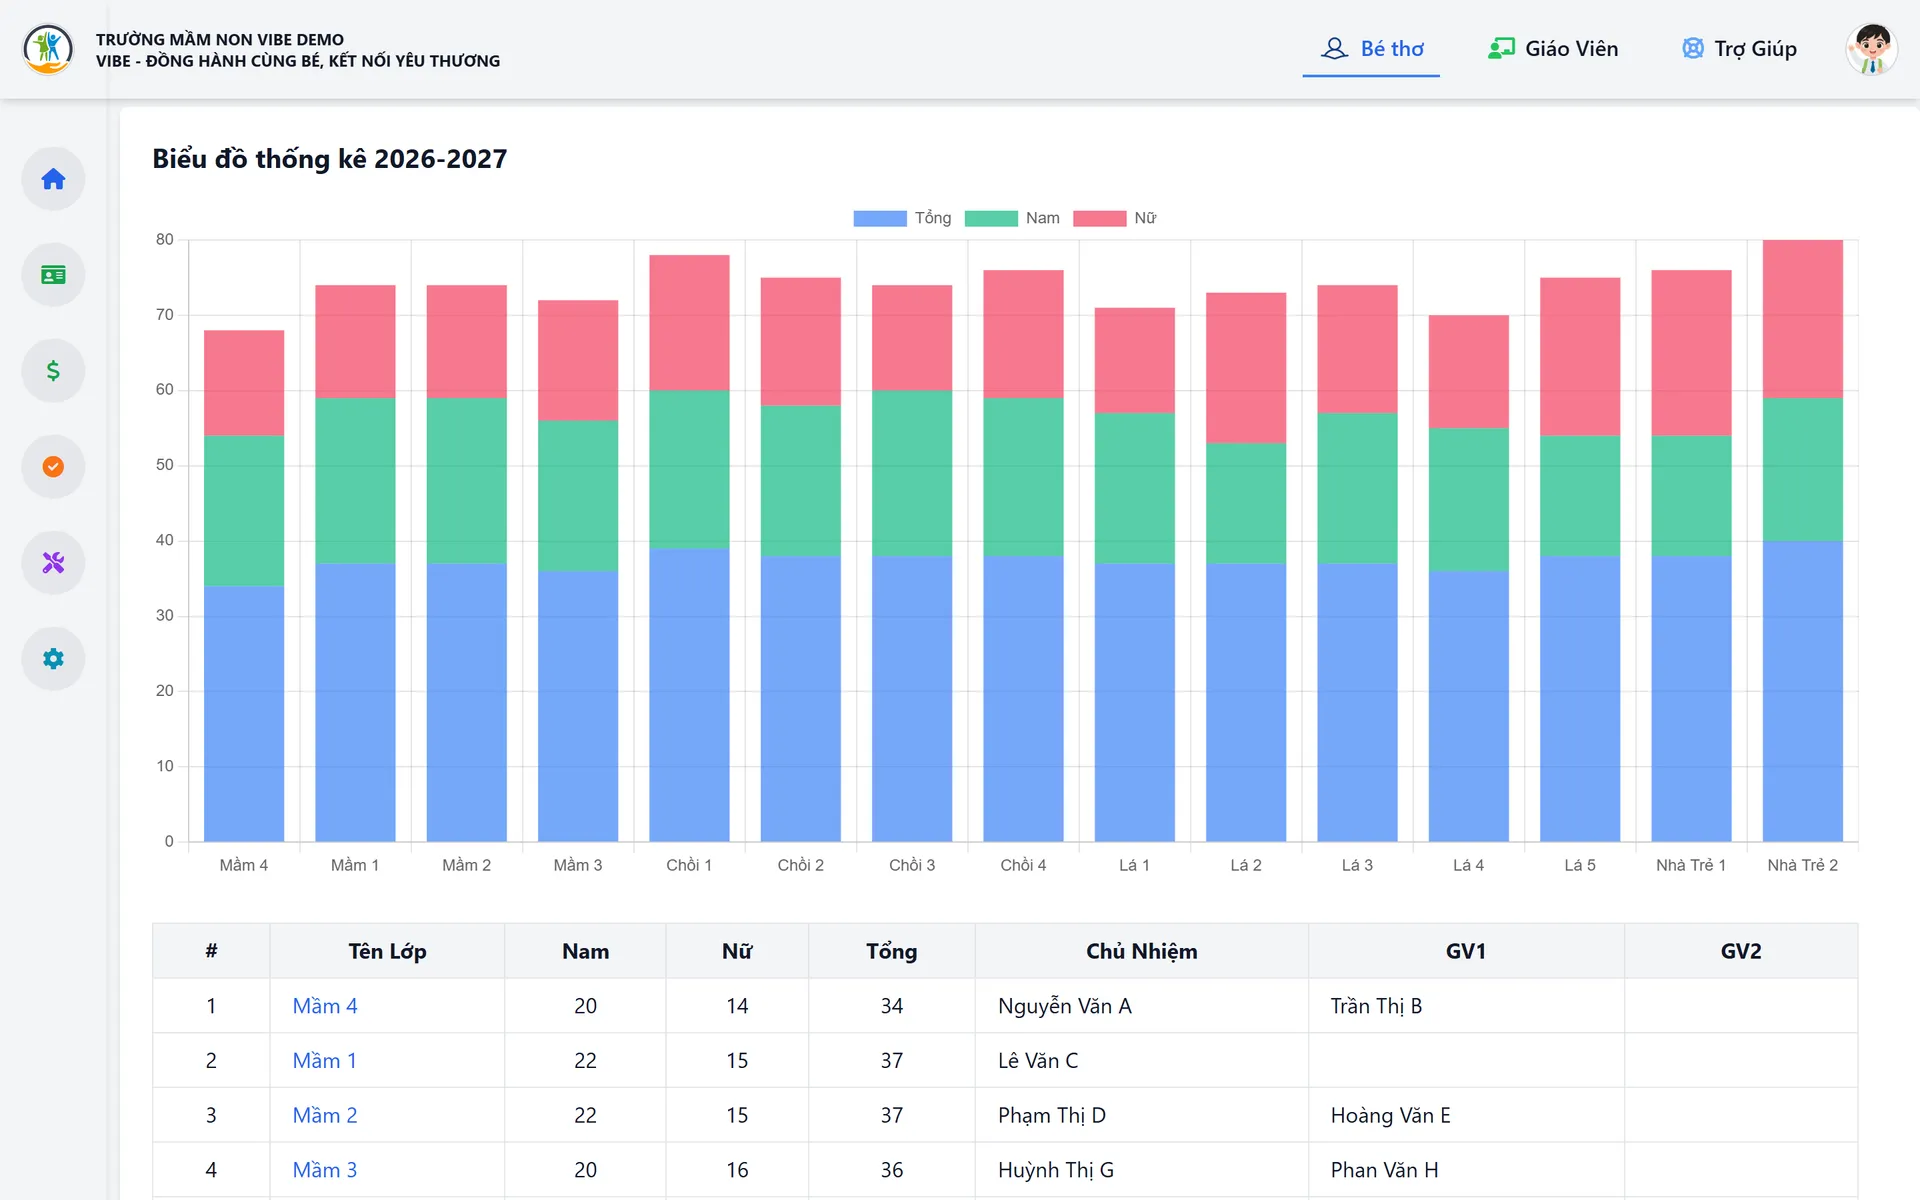Select the cell Phan Văn H

click(1466, 1170)
